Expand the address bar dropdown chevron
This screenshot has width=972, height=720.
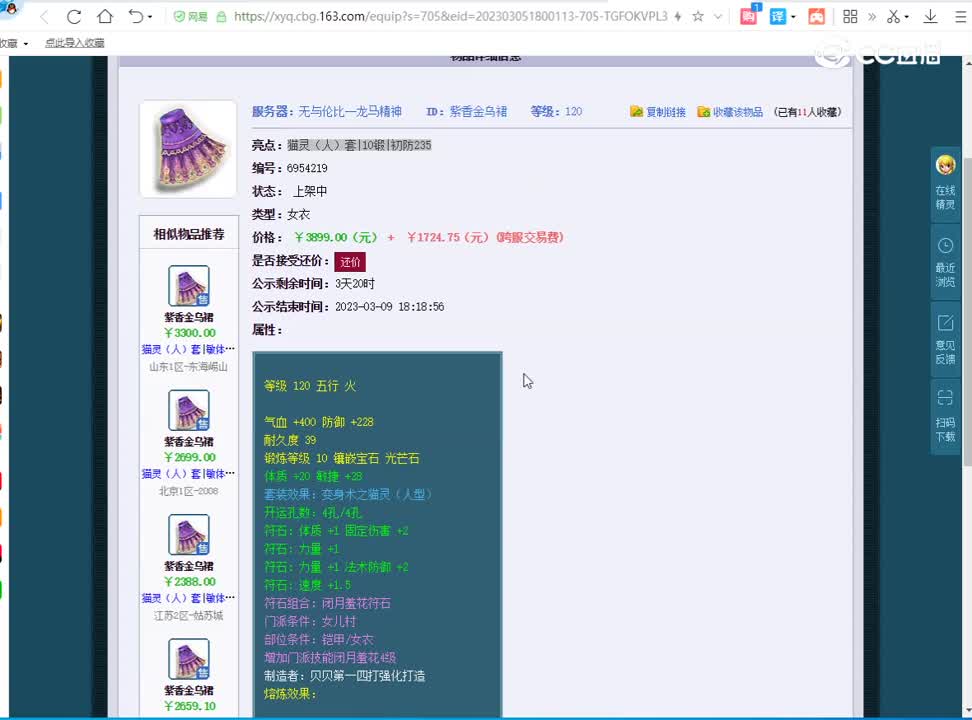(x=718, y=17)
